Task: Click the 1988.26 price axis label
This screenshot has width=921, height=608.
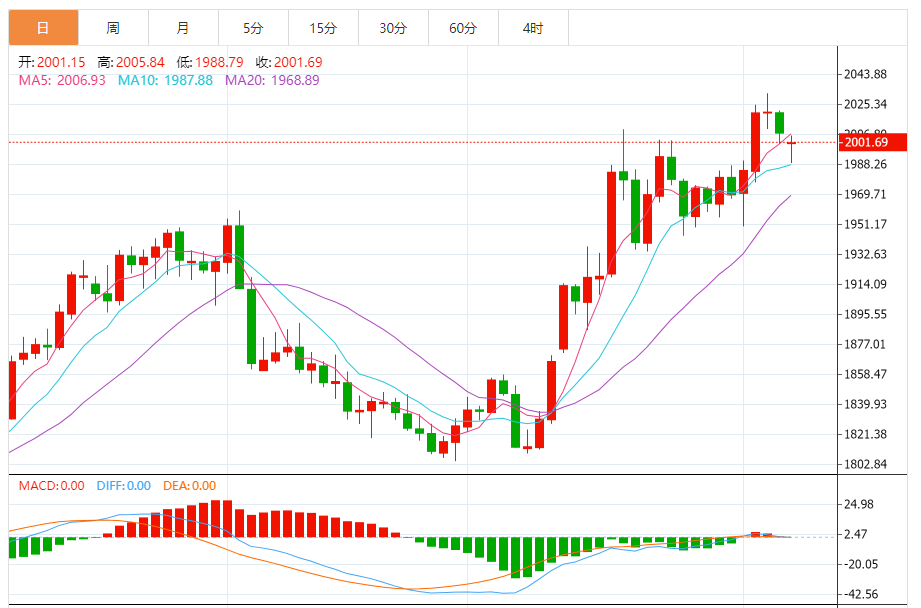Action: [x=865, y=164]
